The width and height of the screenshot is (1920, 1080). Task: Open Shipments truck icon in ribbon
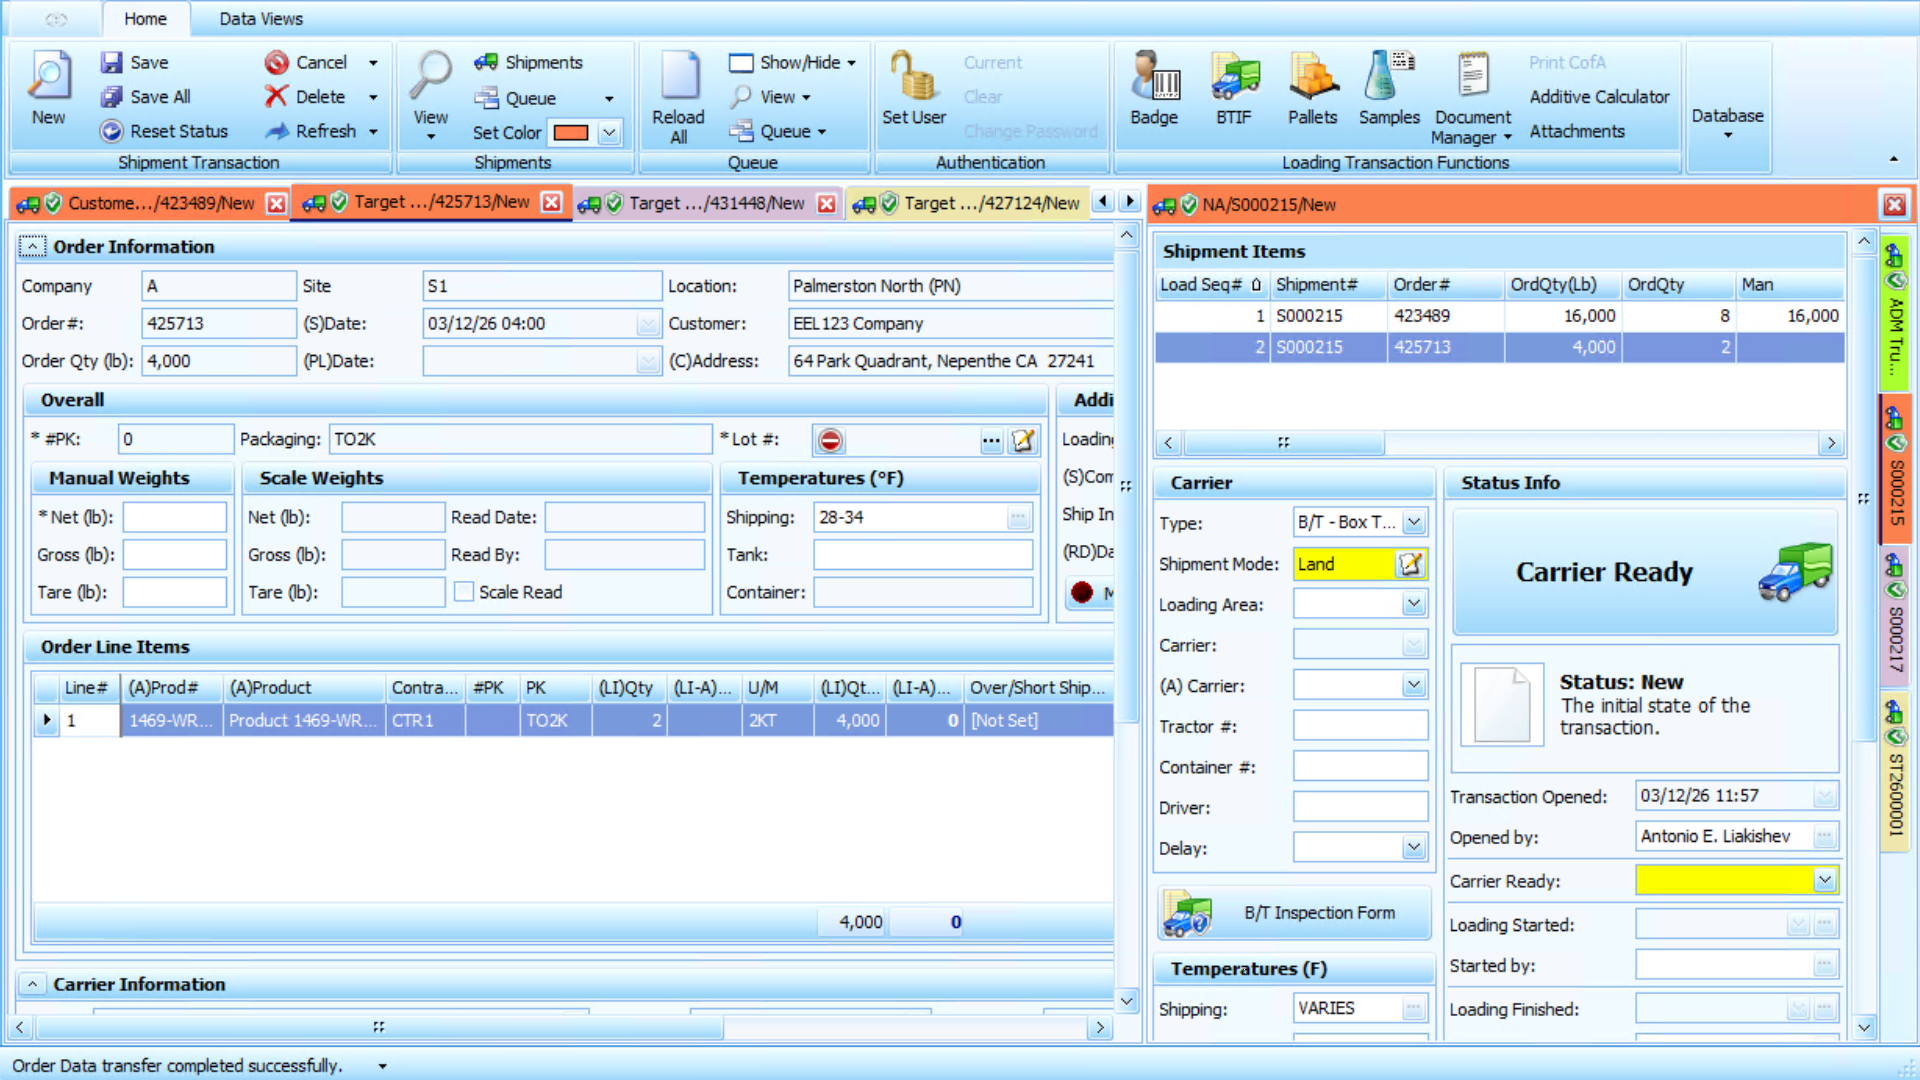[x=486, y=62]
